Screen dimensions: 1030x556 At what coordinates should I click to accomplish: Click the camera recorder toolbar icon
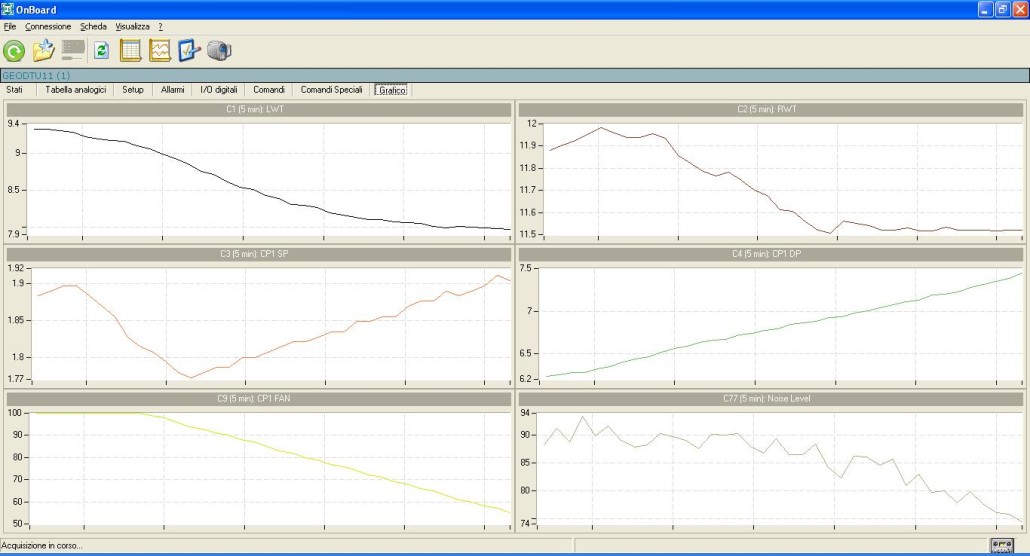pyautogui.click(x=219, y=50)
